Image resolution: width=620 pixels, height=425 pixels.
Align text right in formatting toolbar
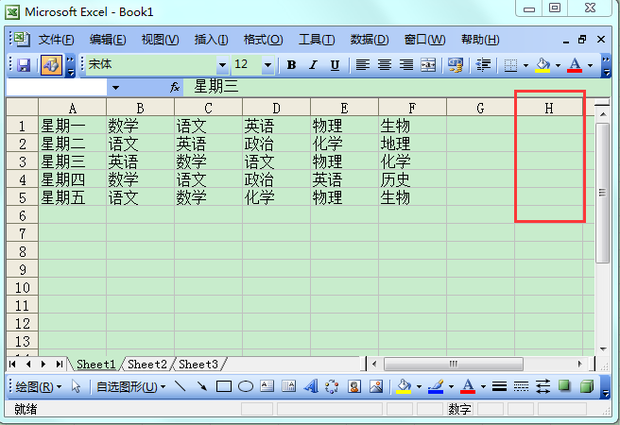pyautogui.click(x=406, y=64)
